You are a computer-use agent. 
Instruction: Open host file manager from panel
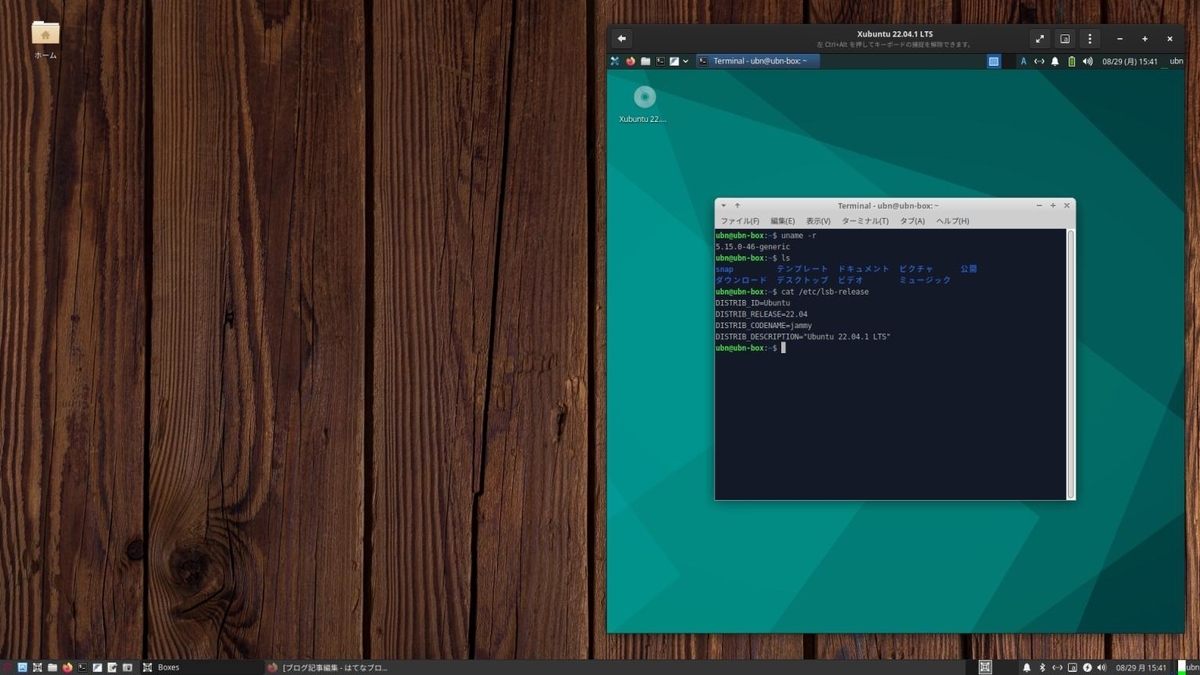[52, 667]
